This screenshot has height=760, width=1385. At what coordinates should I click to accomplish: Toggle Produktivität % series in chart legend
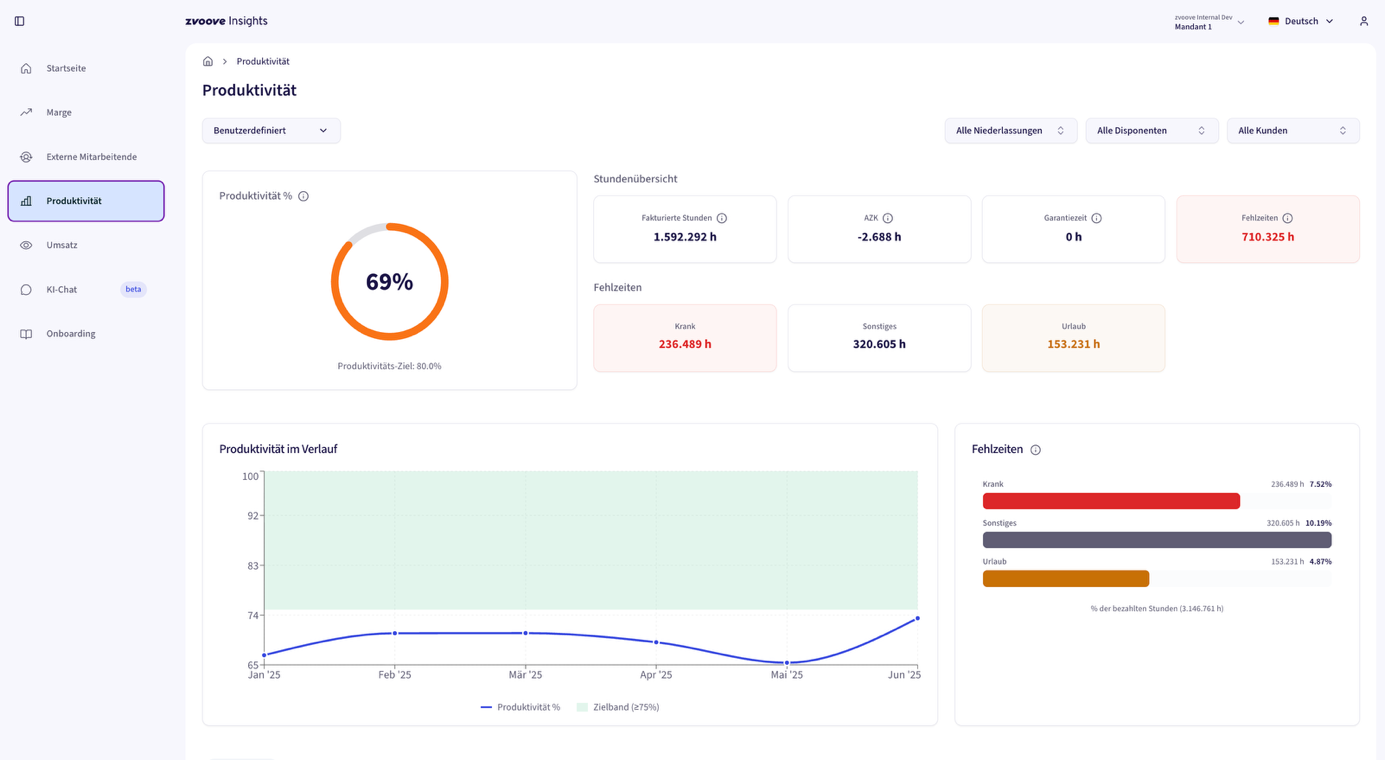[x=520, y=707]
